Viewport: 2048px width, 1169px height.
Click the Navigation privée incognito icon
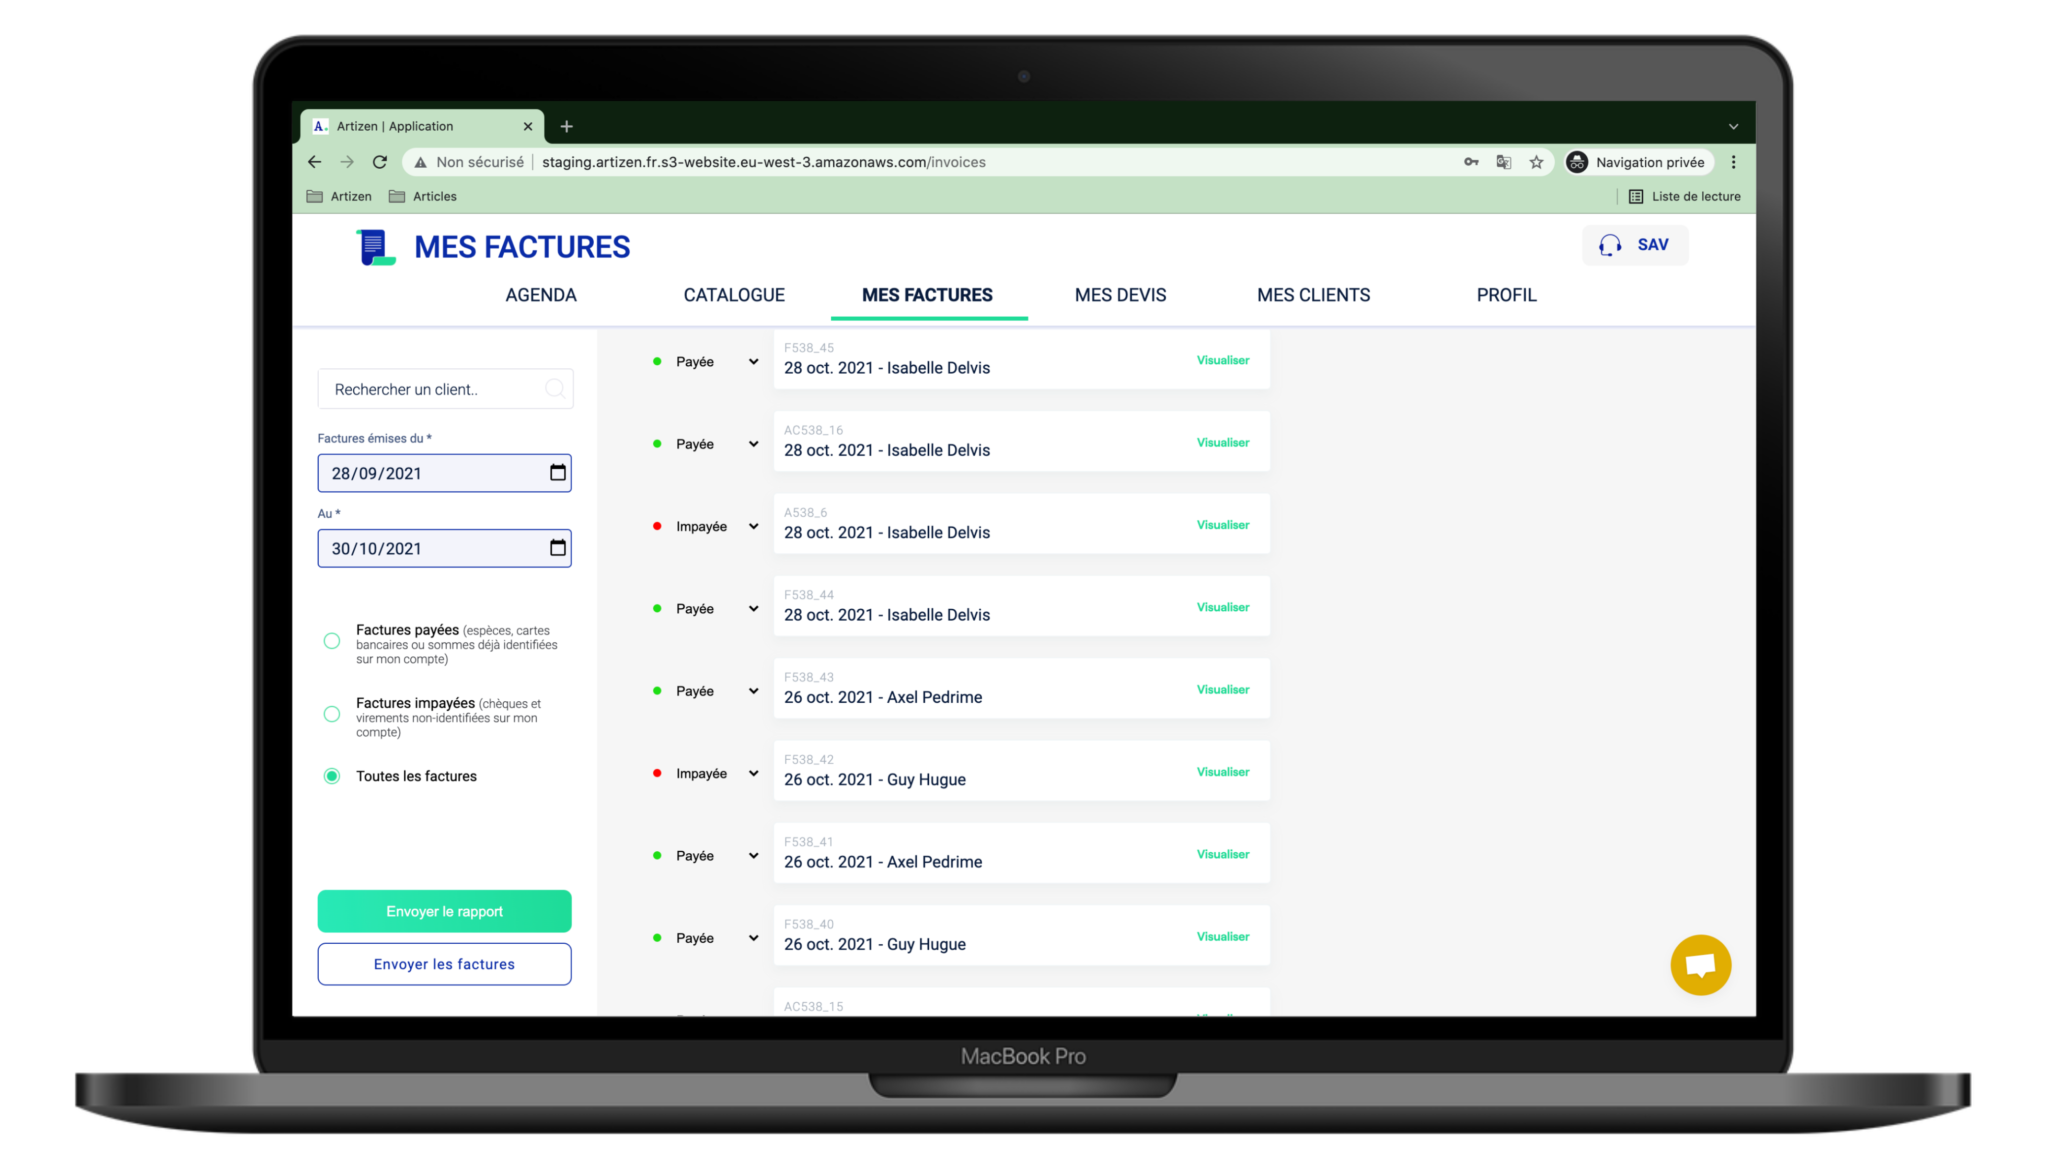click(1577, 162)
